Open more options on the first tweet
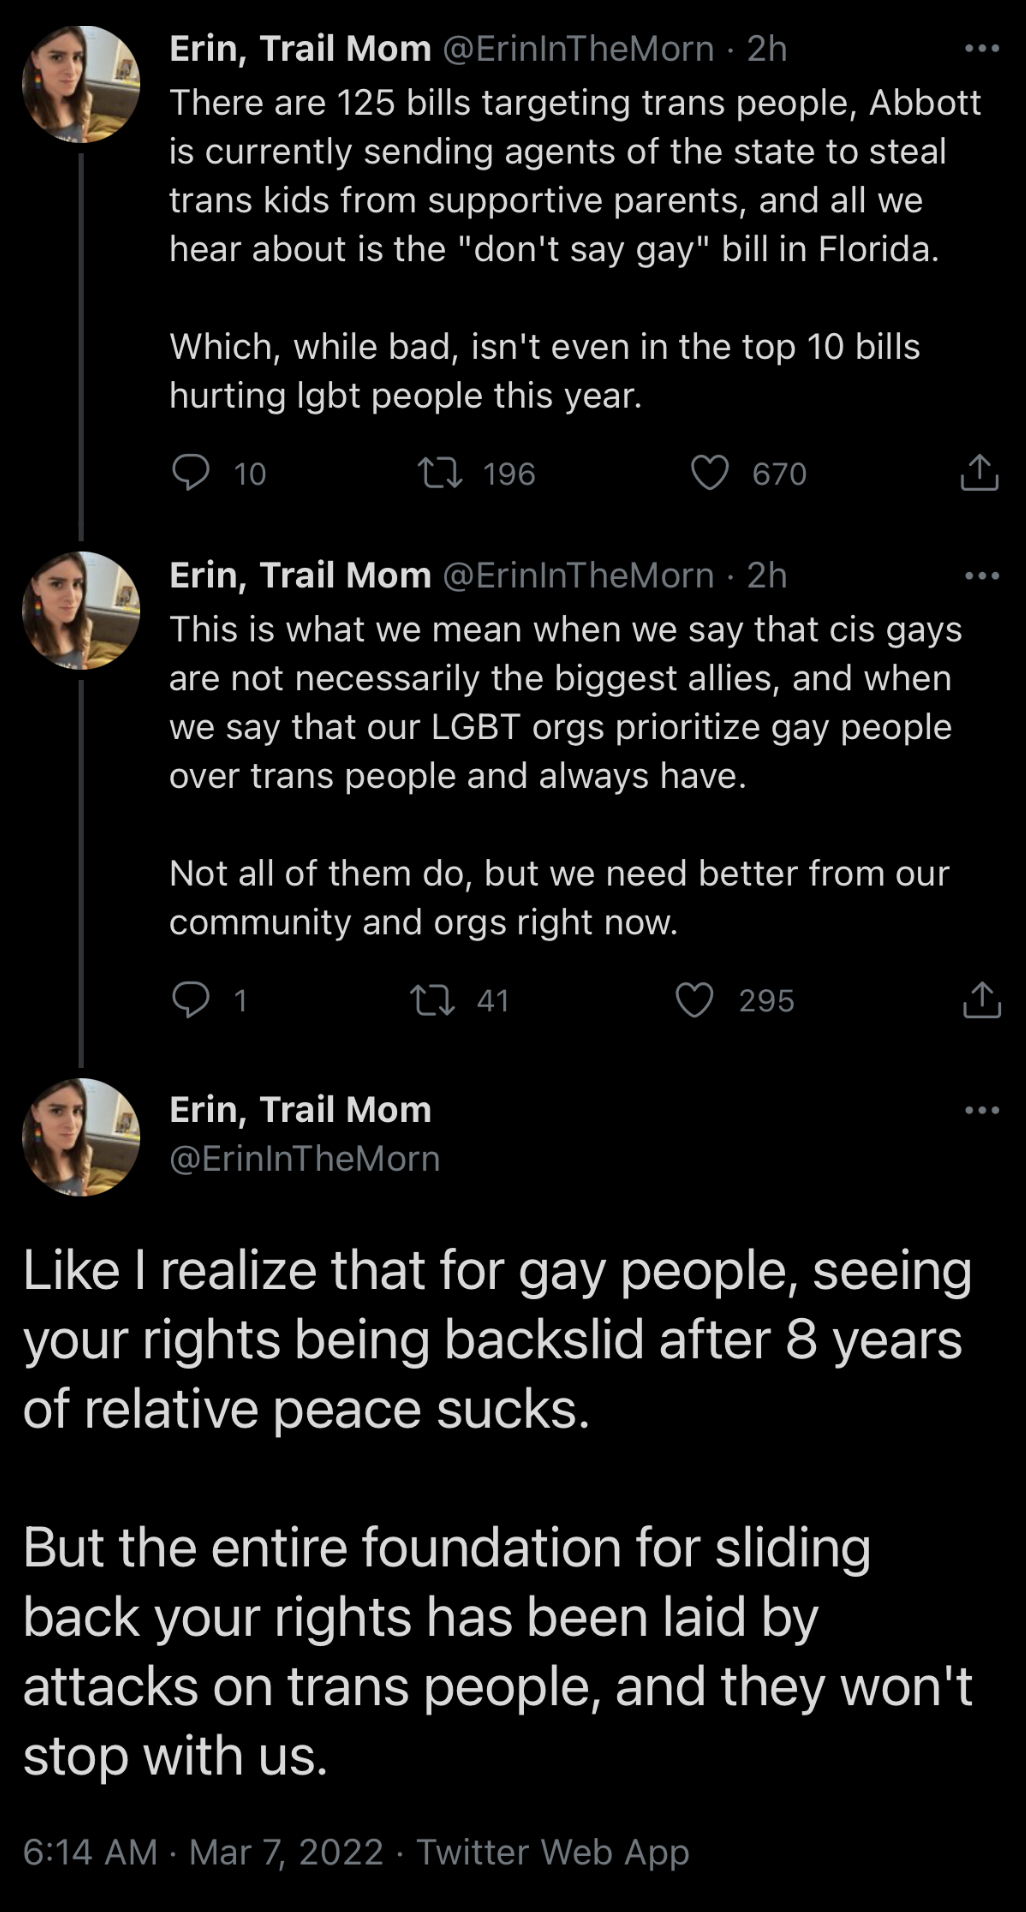 click(981, 48)
